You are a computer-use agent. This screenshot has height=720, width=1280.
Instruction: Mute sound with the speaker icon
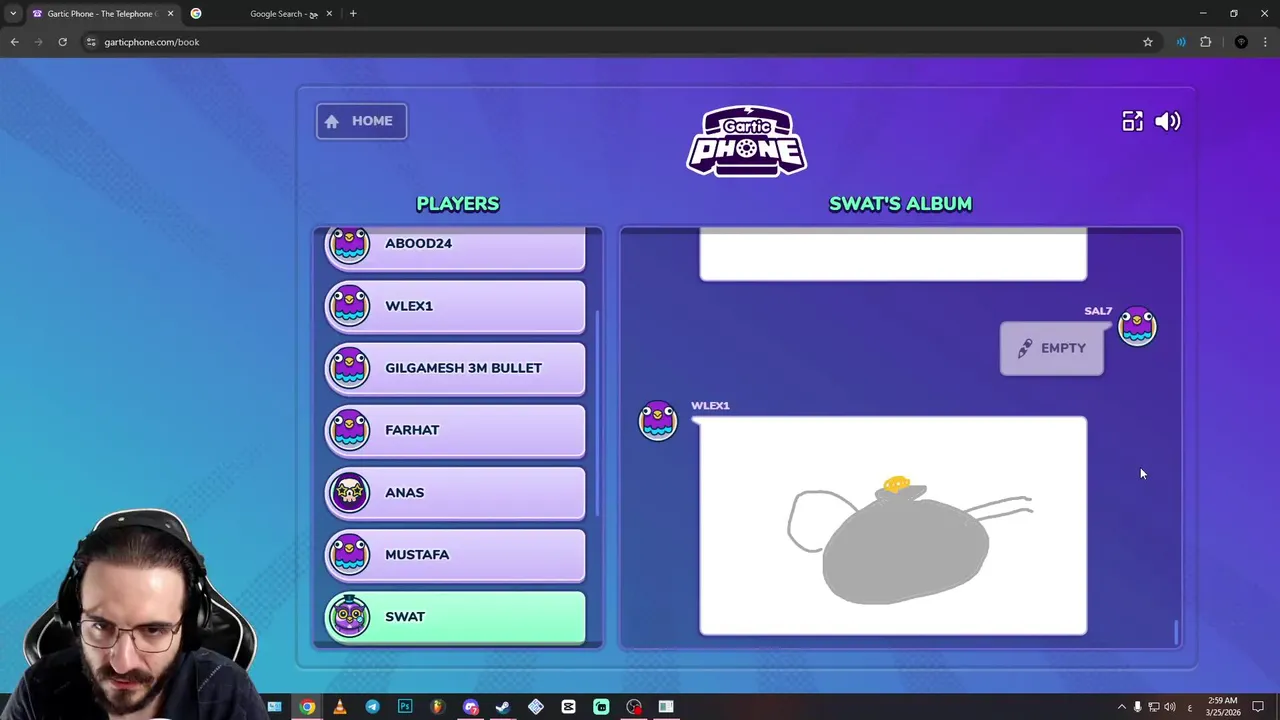coord(1167,121)
